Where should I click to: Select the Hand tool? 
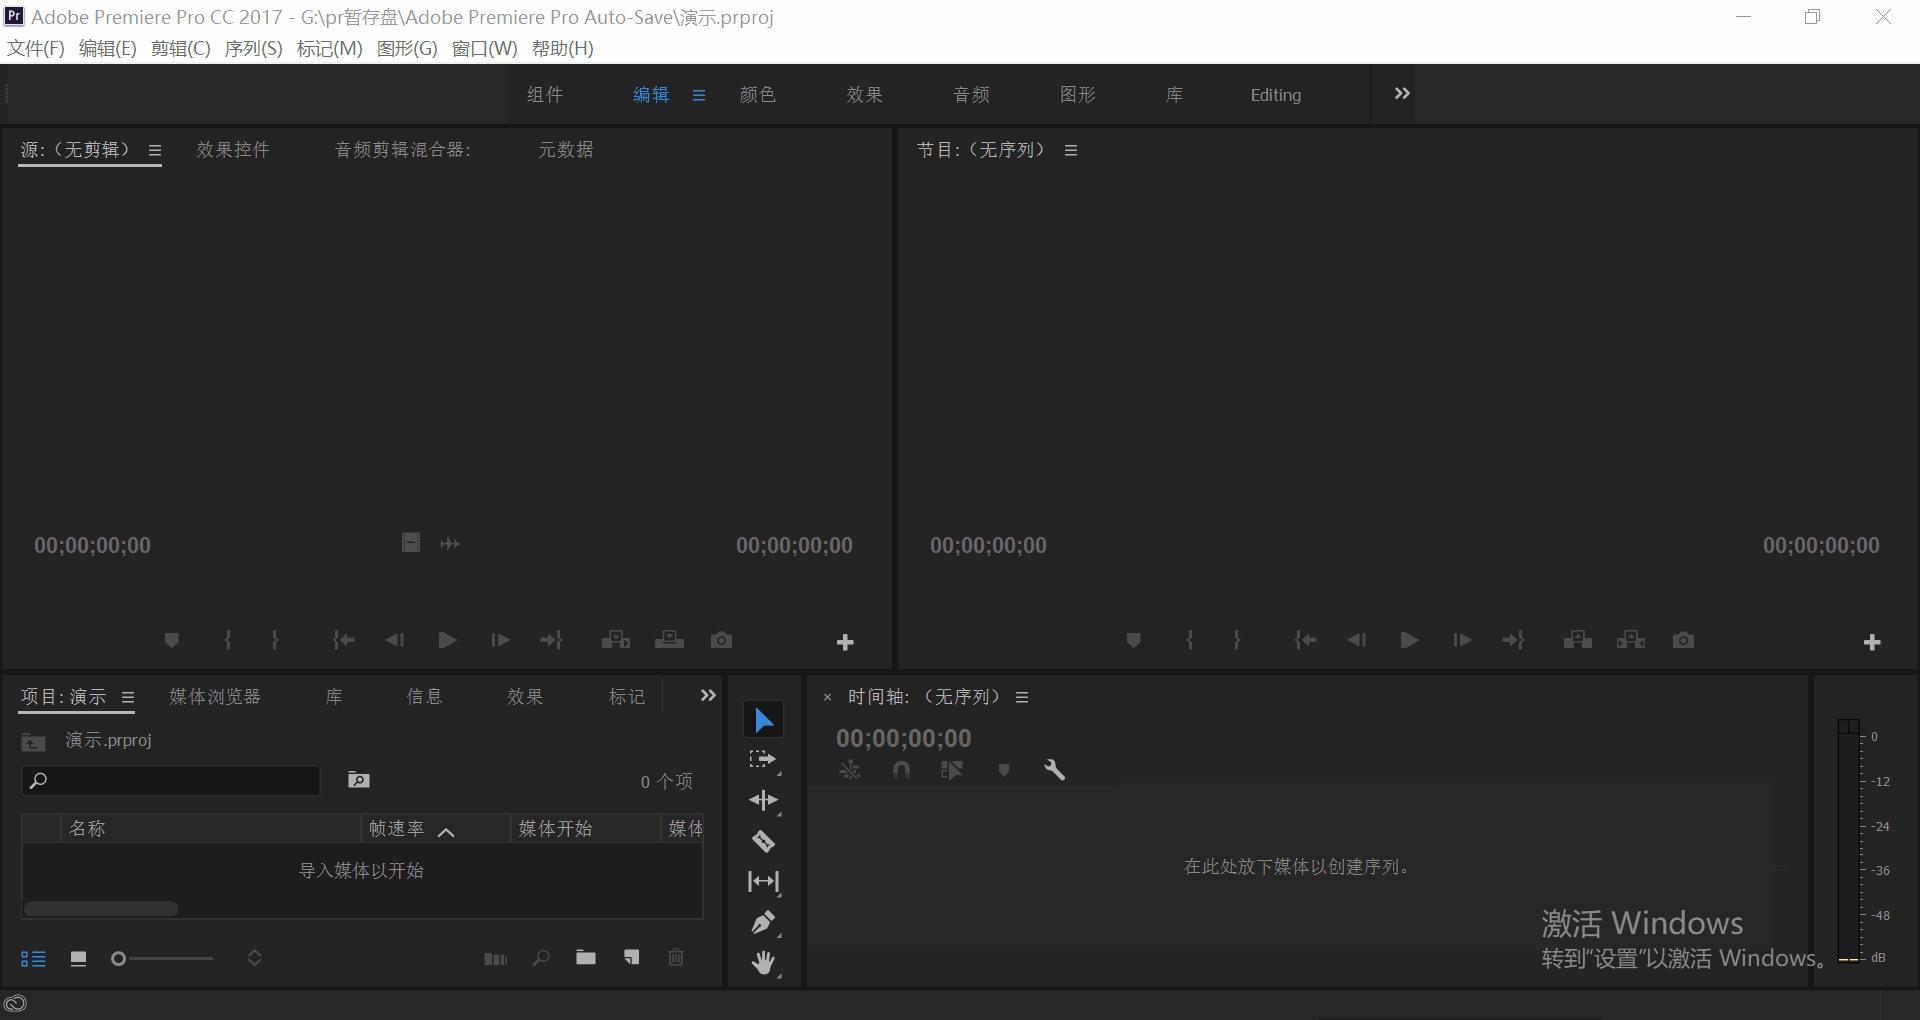(x=763, y=962)
